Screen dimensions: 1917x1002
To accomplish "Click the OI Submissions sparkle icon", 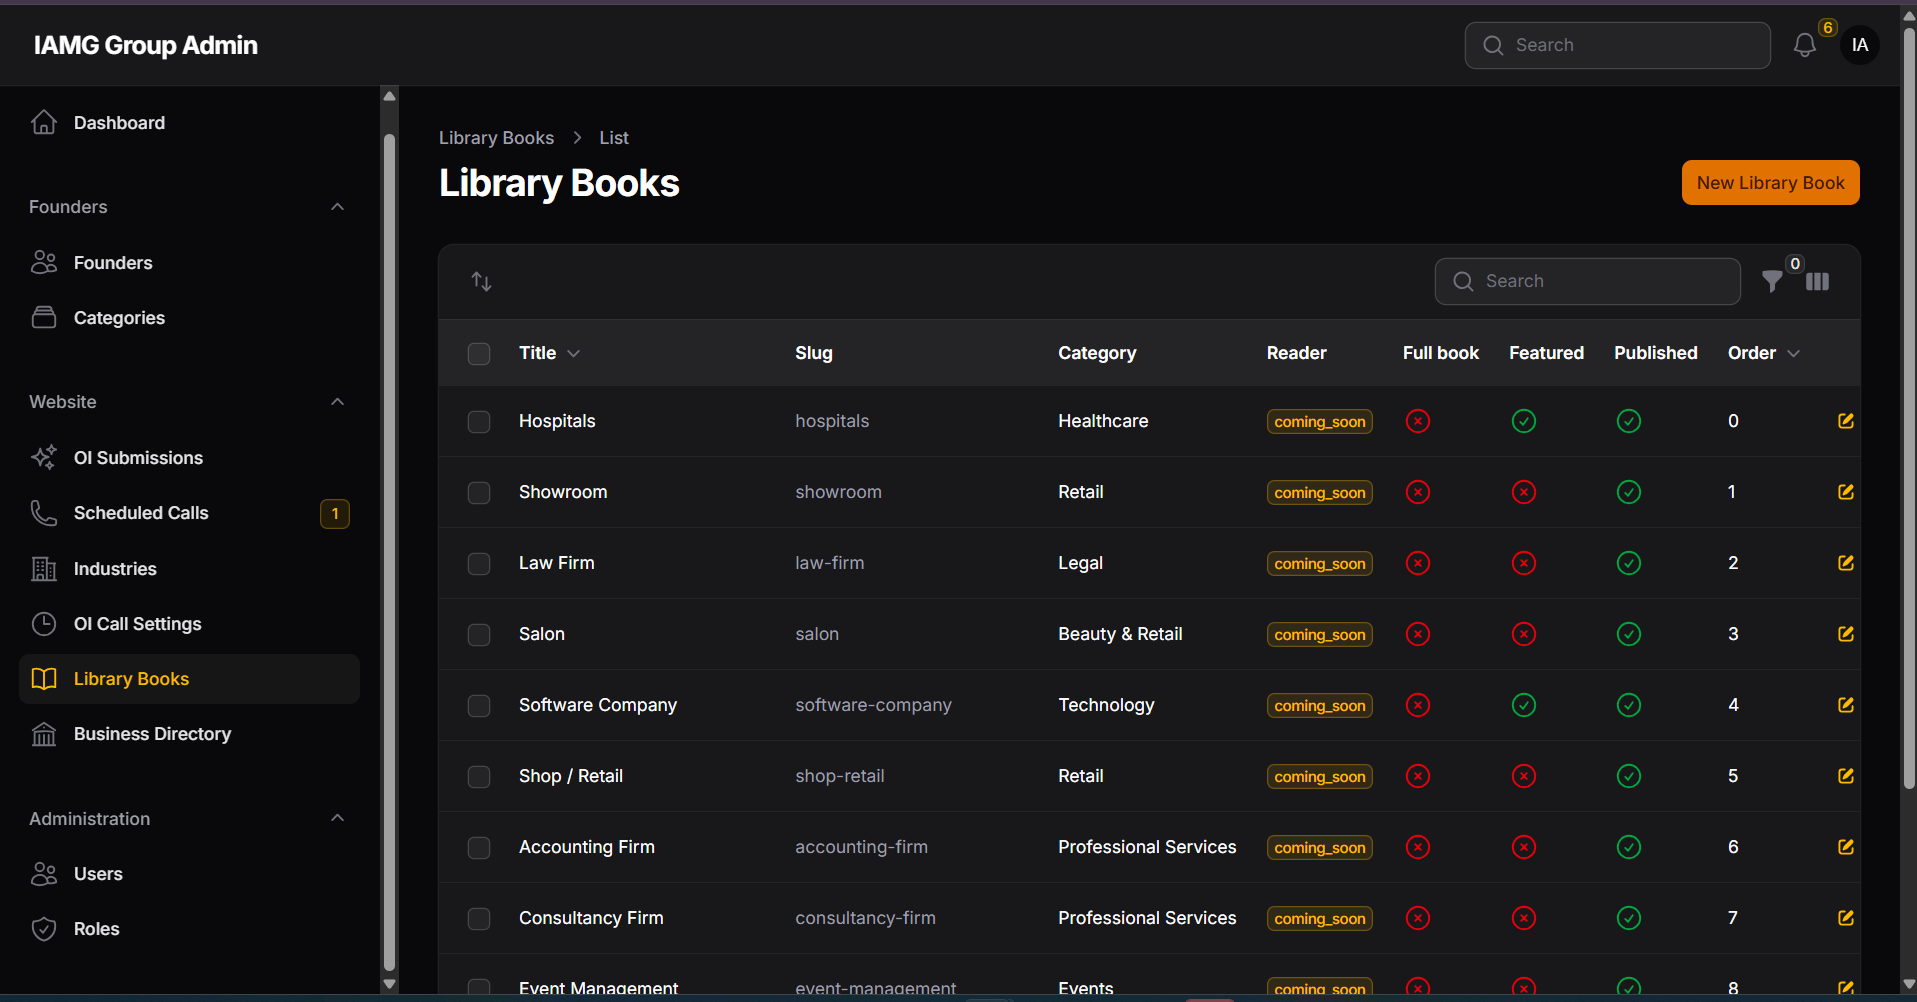I will 44,457.
